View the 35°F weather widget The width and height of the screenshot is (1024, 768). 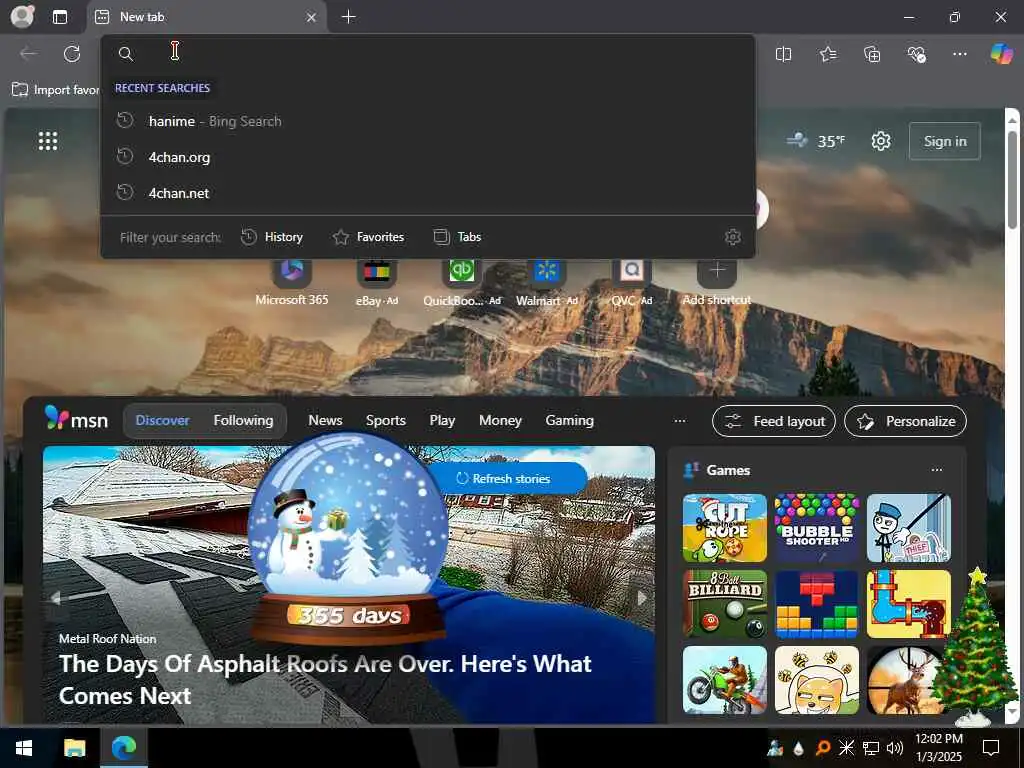816,141
